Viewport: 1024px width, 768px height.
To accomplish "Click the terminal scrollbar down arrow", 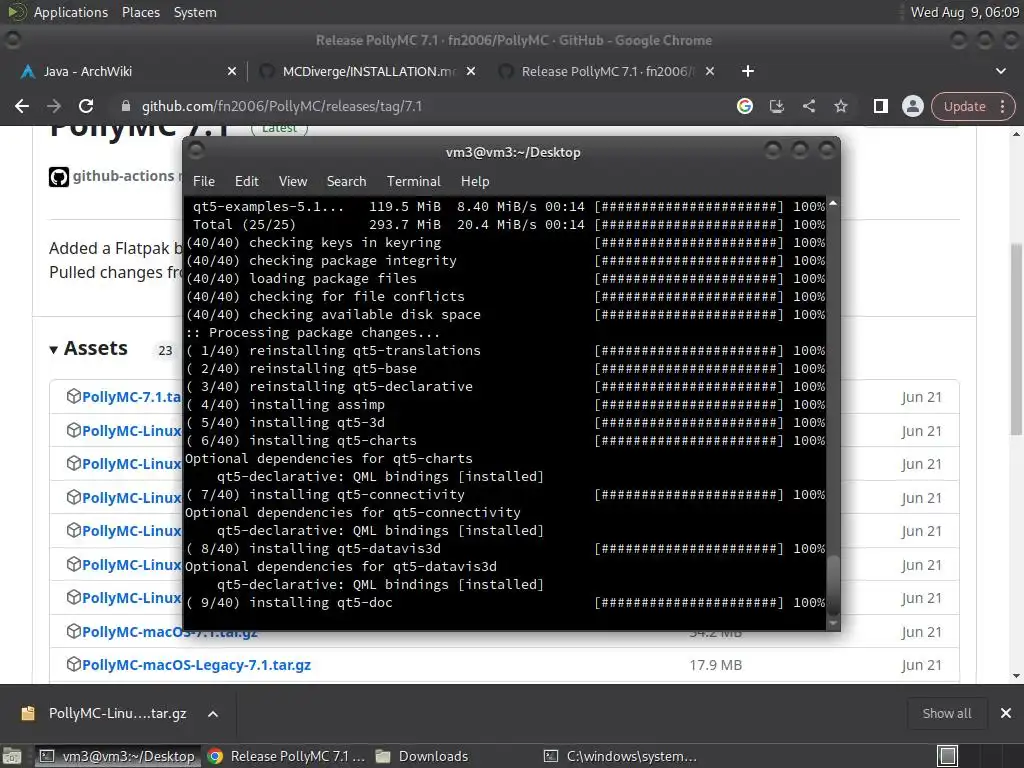I will [x=833, y=623].
